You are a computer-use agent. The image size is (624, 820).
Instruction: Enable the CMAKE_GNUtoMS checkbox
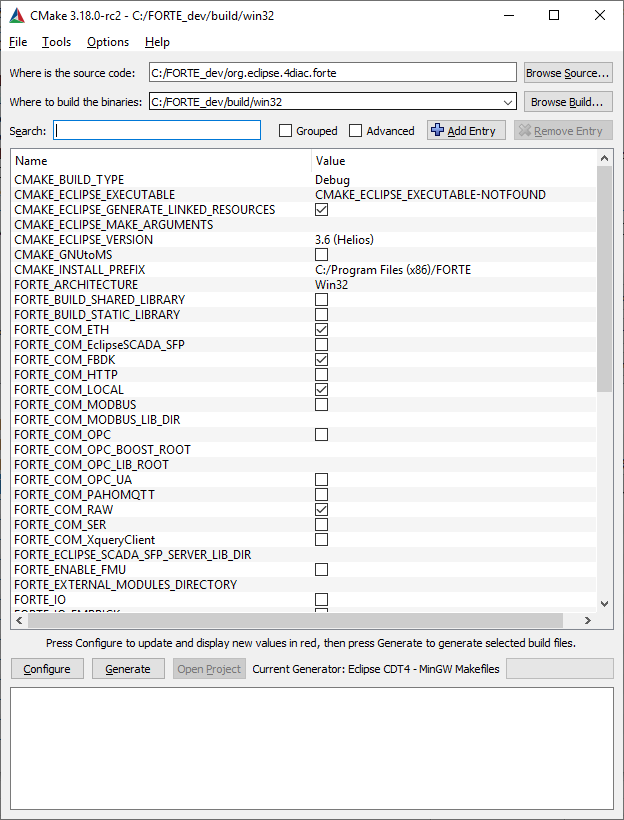(322, 255)
